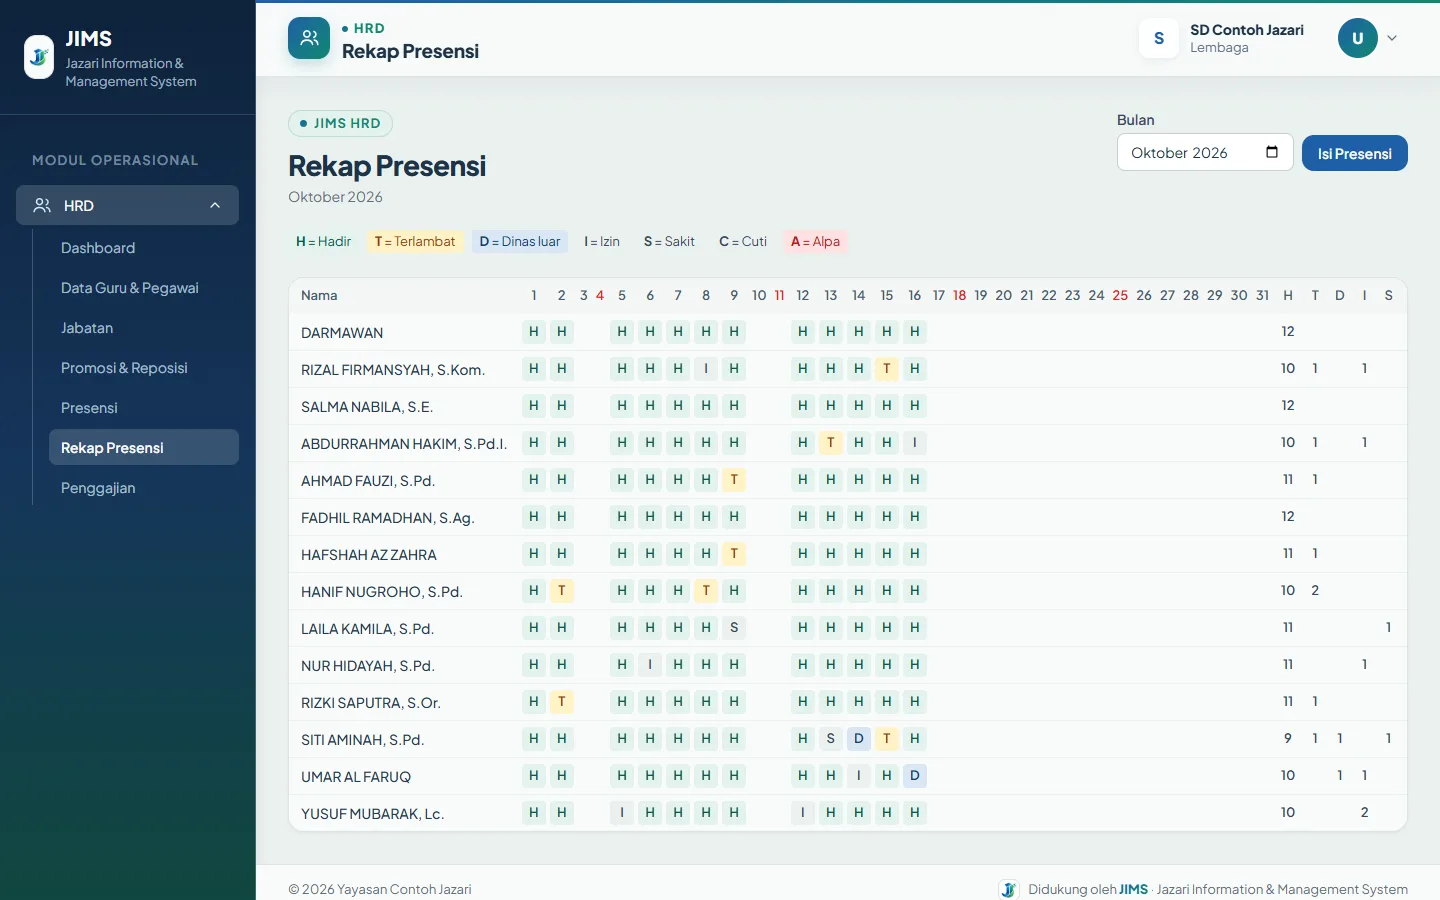Select Rekap Presensi in sidebar
Viewport: 1440px width, 900px height.
tap(144, 447)
